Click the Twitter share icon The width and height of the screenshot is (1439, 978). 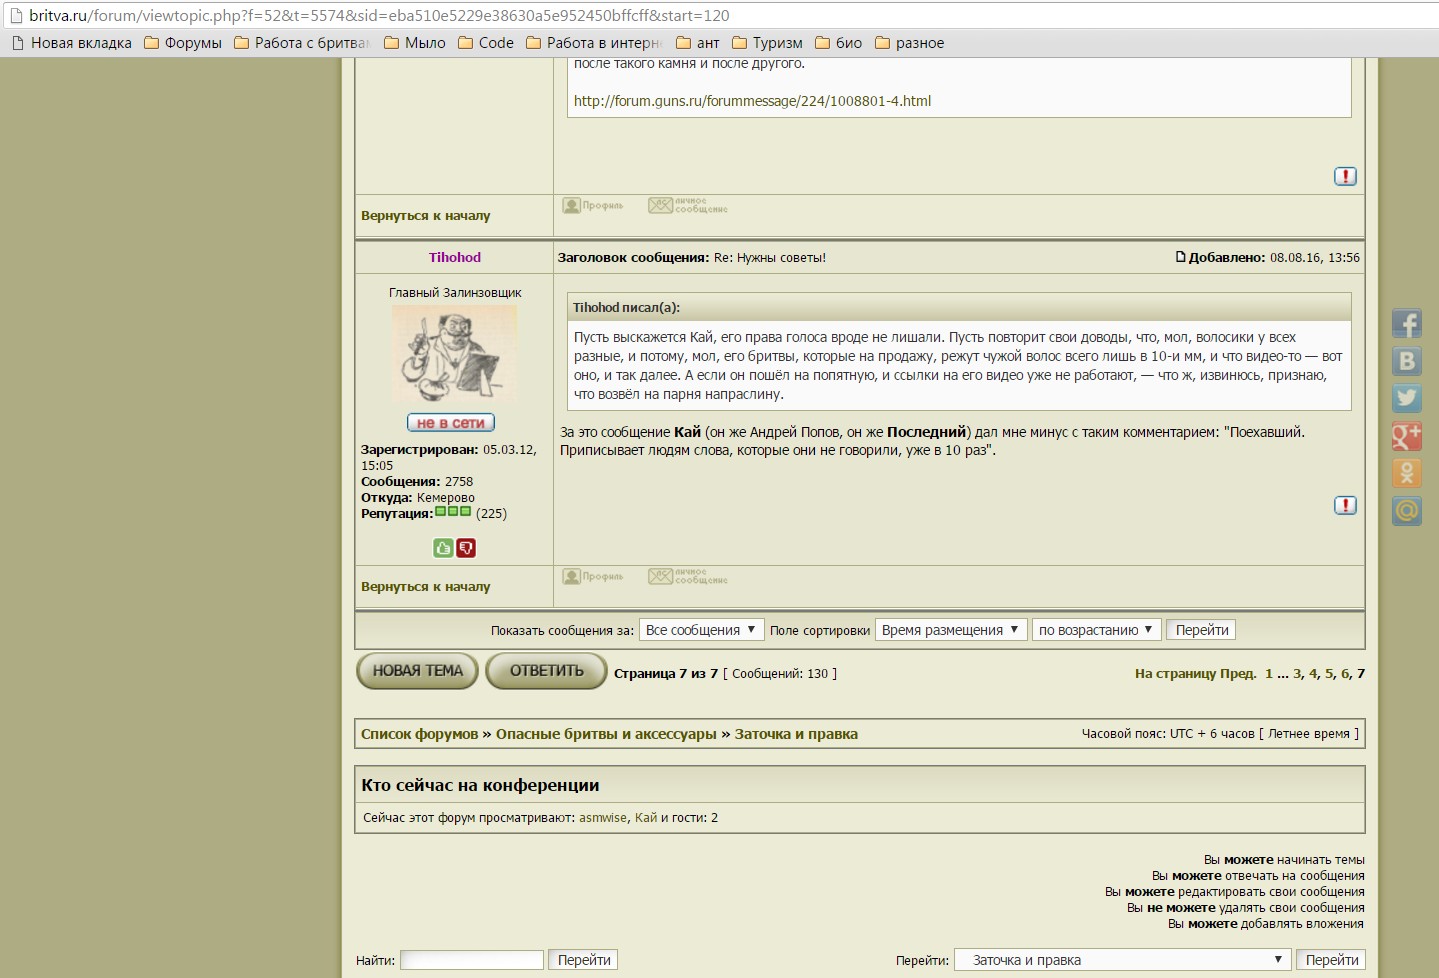(x=1406, y=398)
